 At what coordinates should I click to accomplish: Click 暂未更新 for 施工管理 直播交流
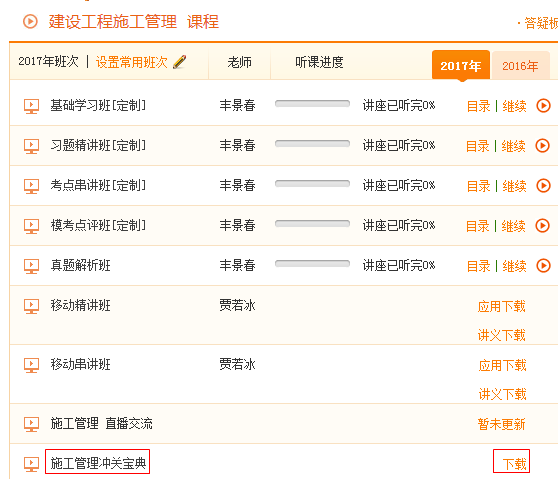tap(501, 424)
